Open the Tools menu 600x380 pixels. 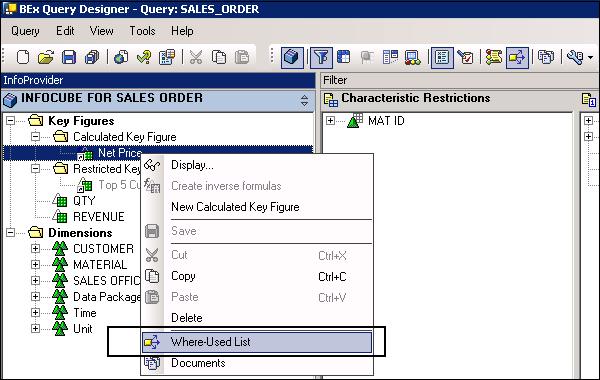pos(142,31)
